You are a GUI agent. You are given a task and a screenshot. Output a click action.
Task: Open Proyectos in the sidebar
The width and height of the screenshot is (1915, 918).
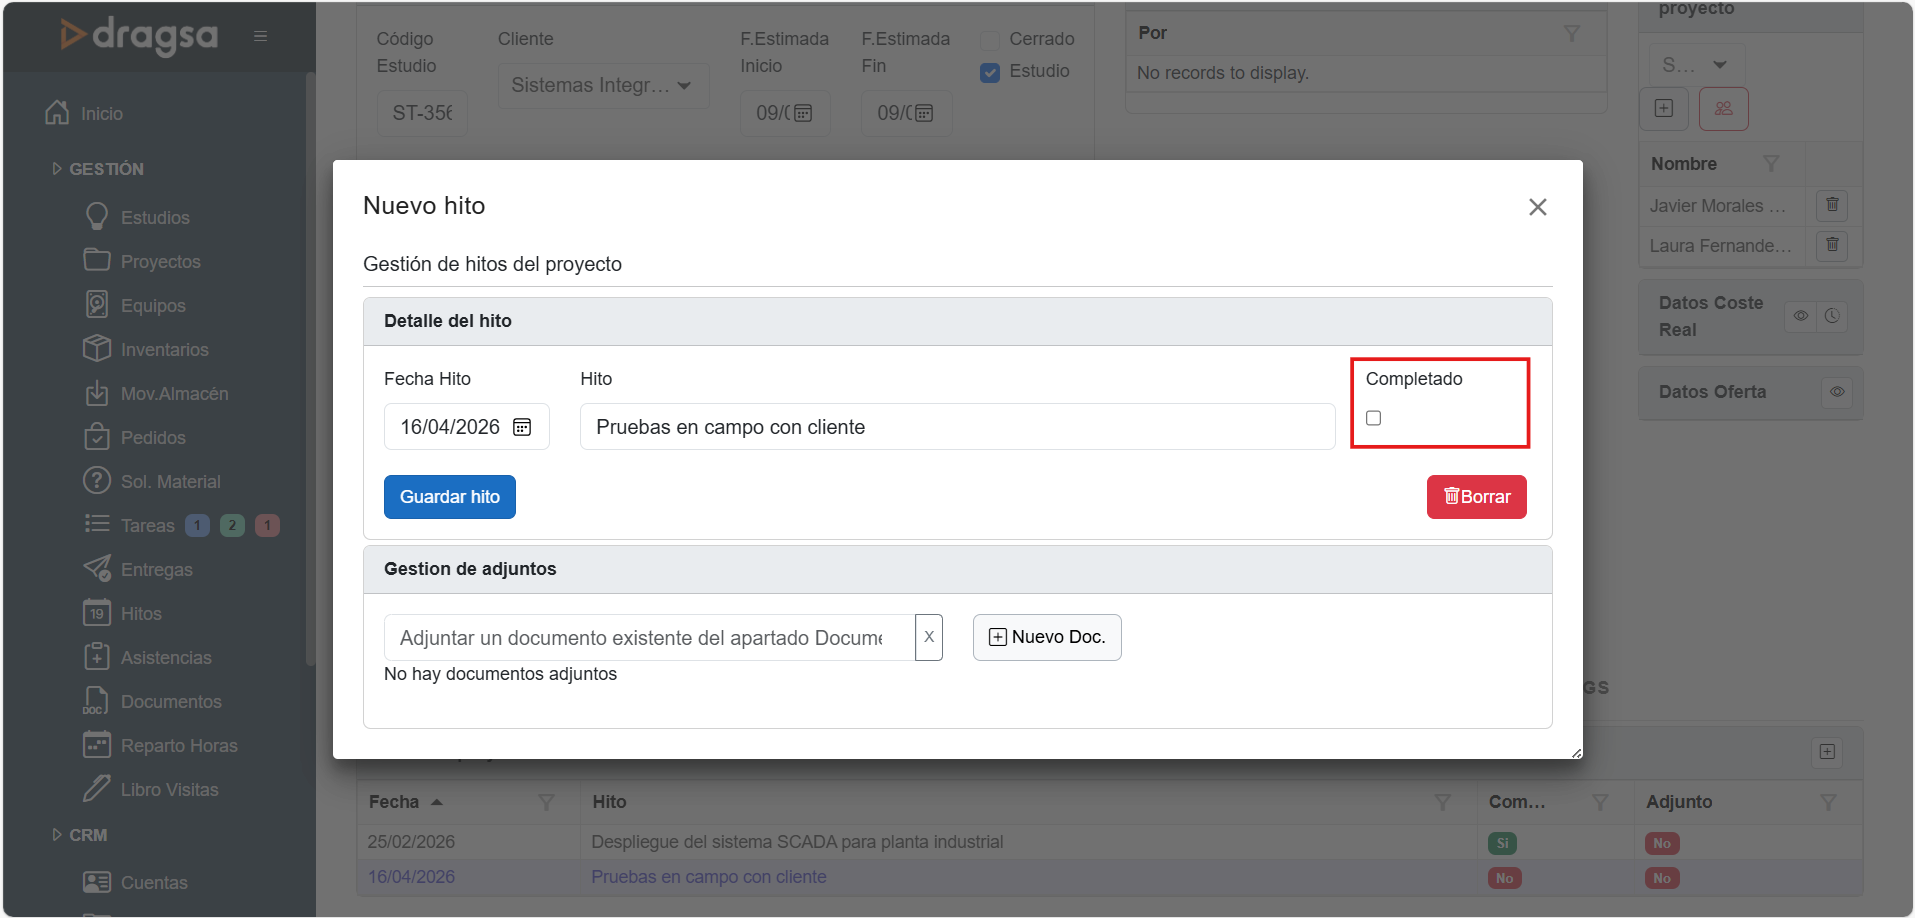tap(160, 262)
